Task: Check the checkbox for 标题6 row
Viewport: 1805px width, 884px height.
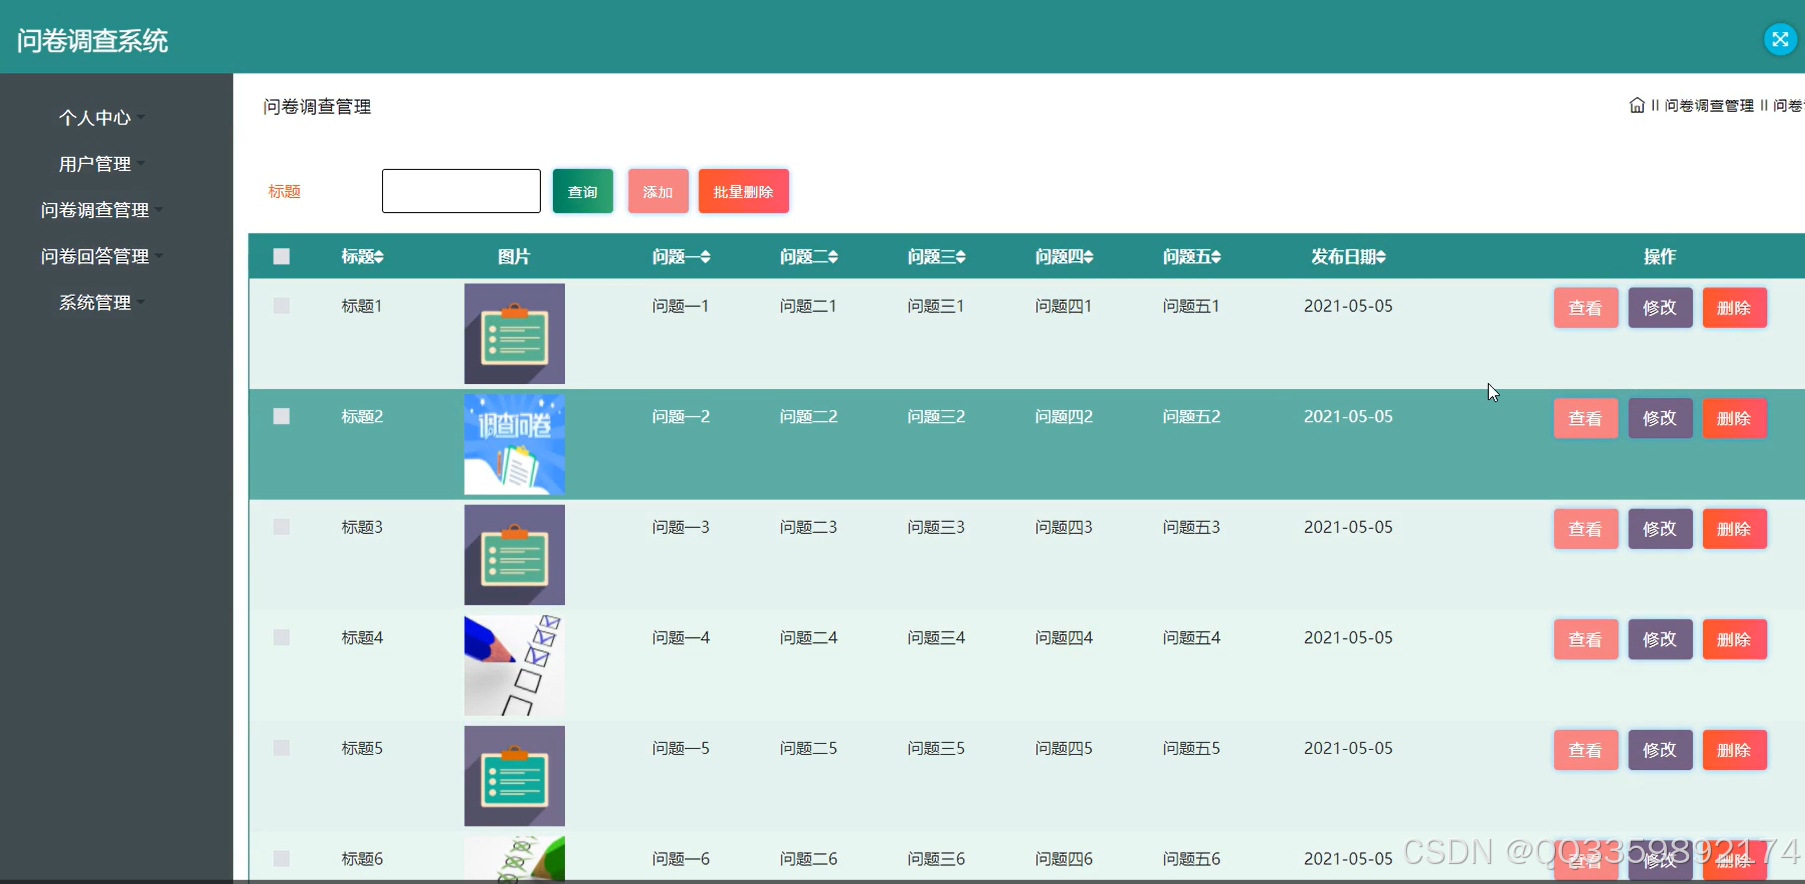Action: tap(281, 858)
